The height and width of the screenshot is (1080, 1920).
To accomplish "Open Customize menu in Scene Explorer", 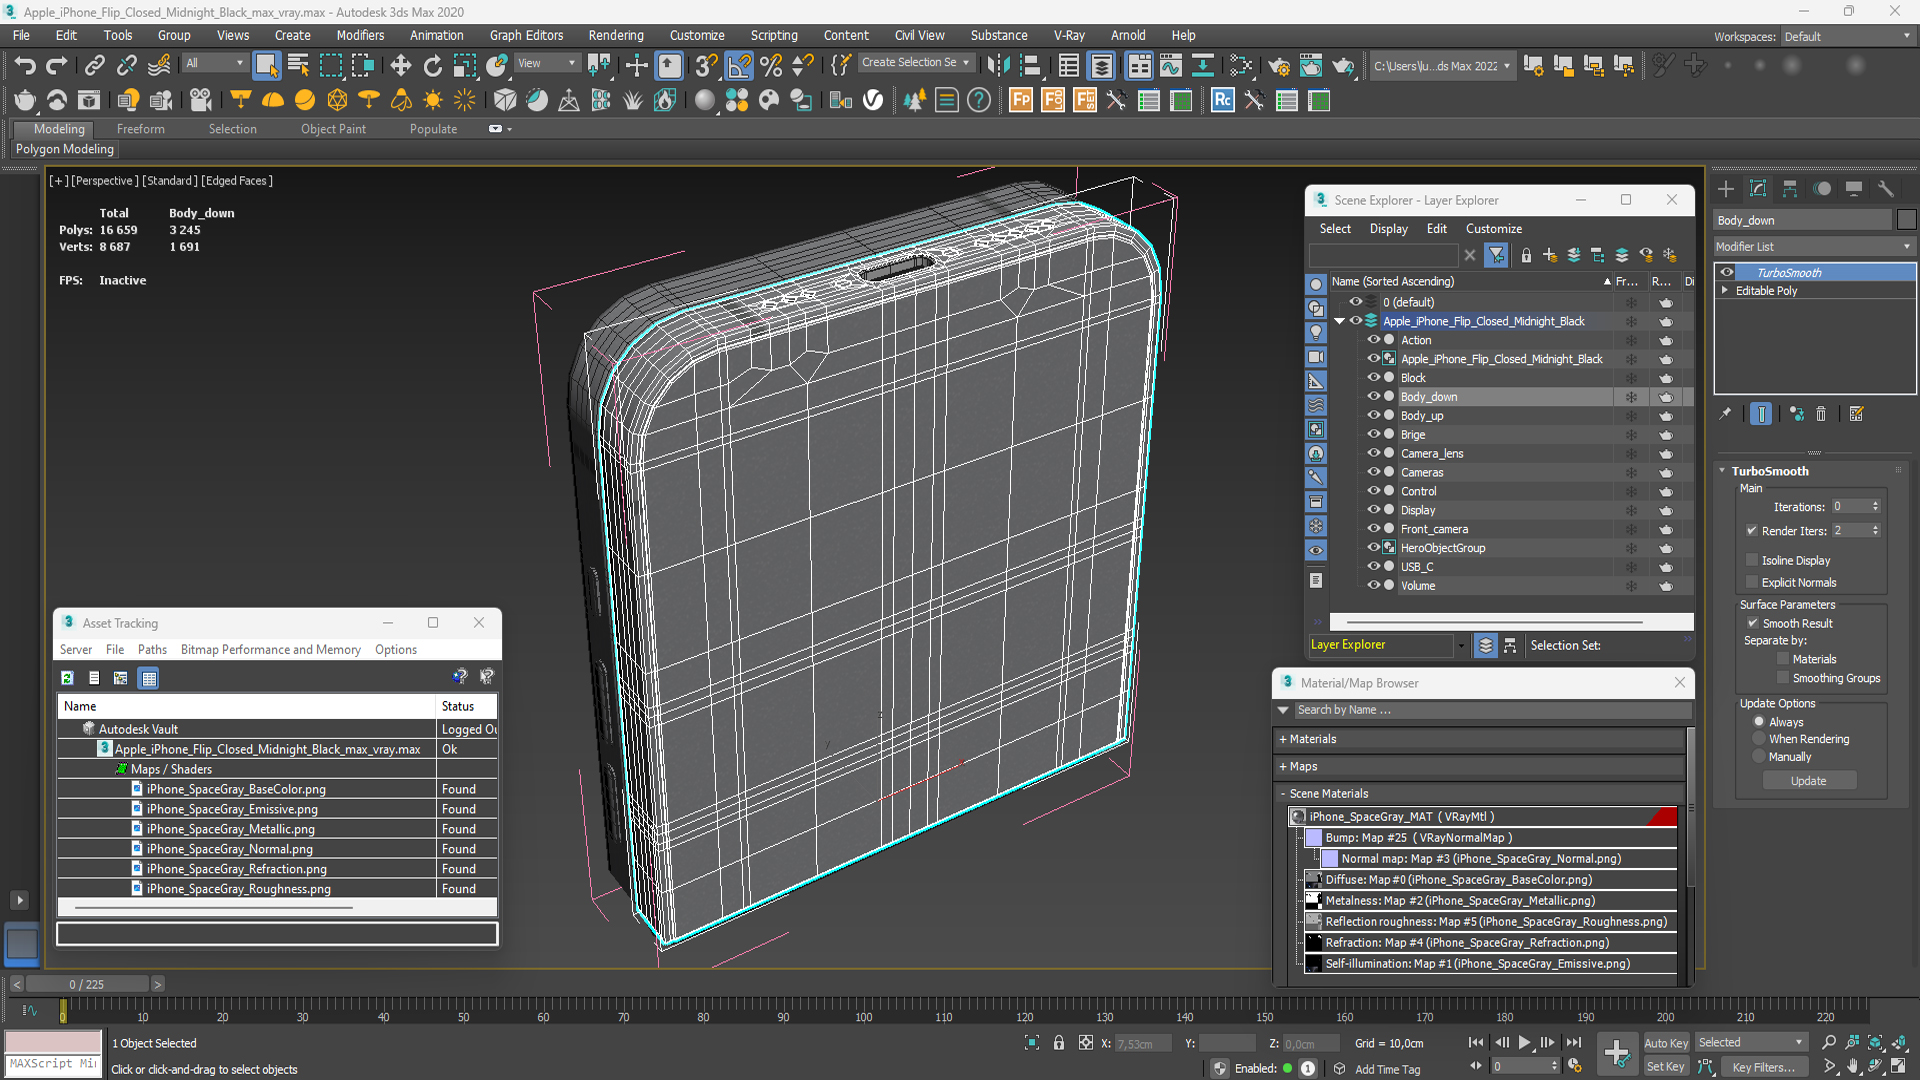I will click(x=1494, y=228).
